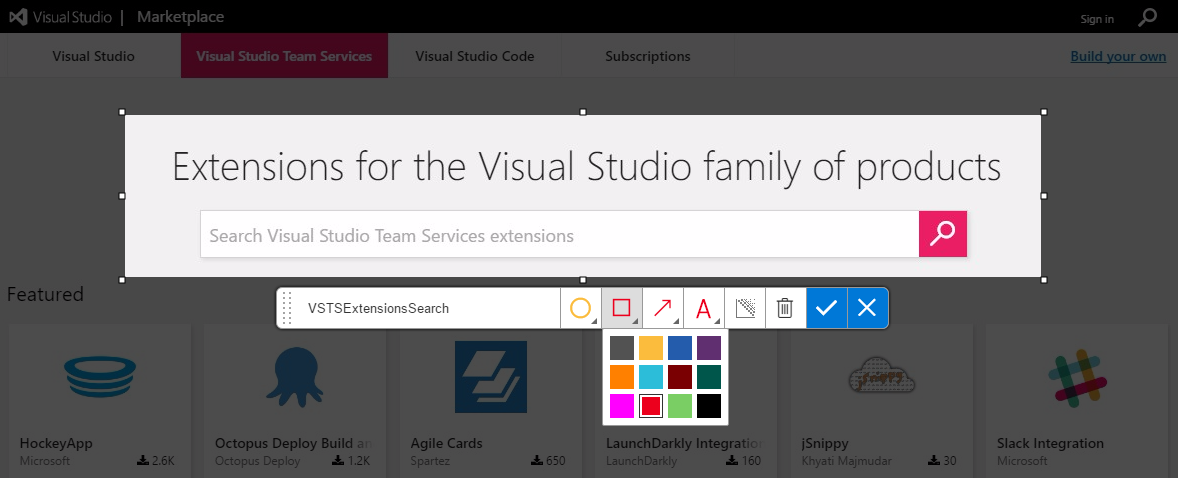
Task: Pick the dark green color swatch
Action: click(x=709, y=377)
